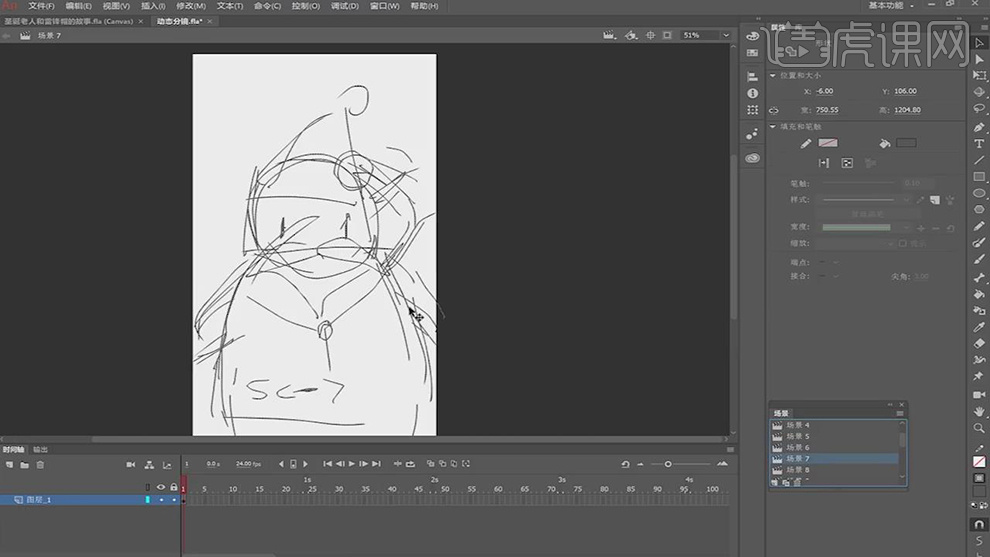Collapse the 填充和笔触 section
990x557 pixels.
pyautogui.click(x=773, y=126)
